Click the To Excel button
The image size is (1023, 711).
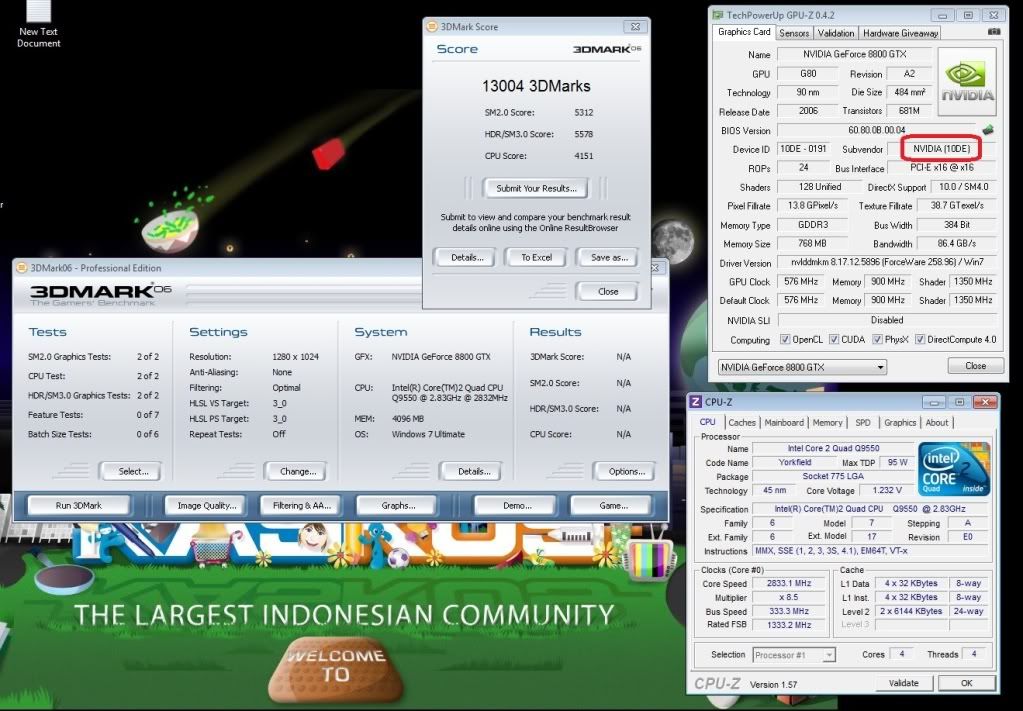point(536,258)
